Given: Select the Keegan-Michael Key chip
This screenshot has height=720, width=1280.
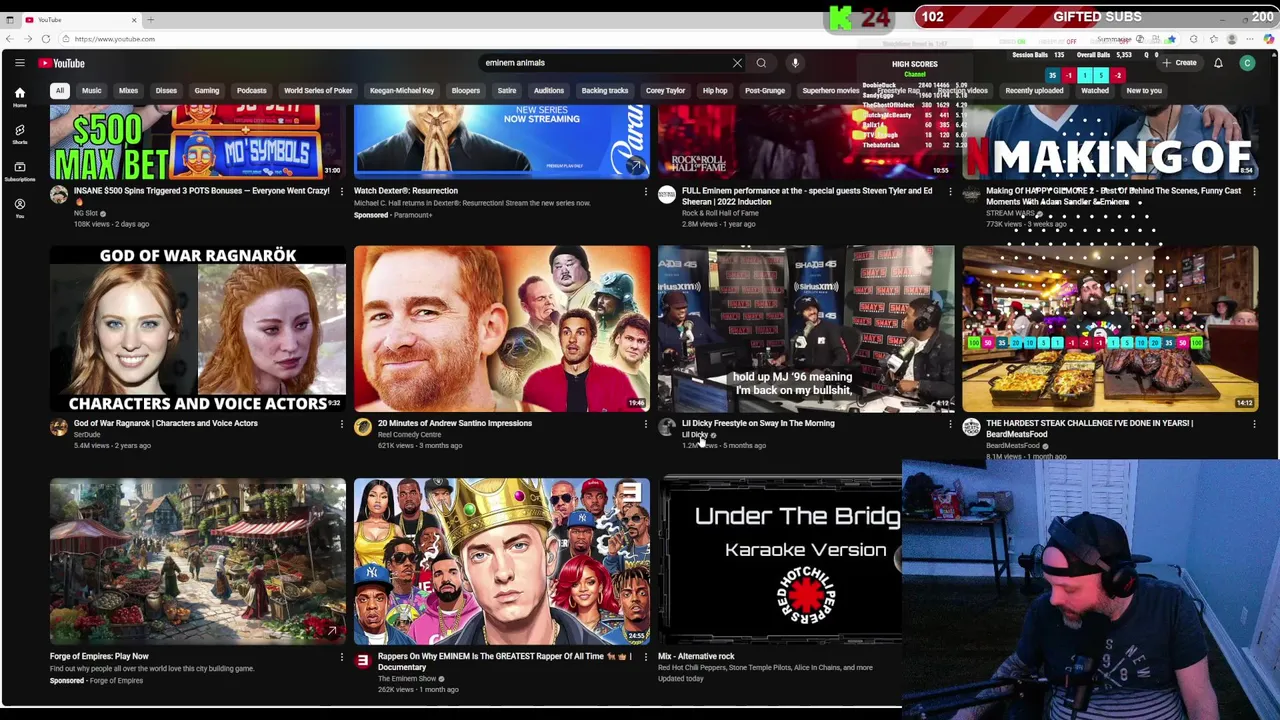Looking at the screenshot, I should pyautogui.click(x=402, y=91).
